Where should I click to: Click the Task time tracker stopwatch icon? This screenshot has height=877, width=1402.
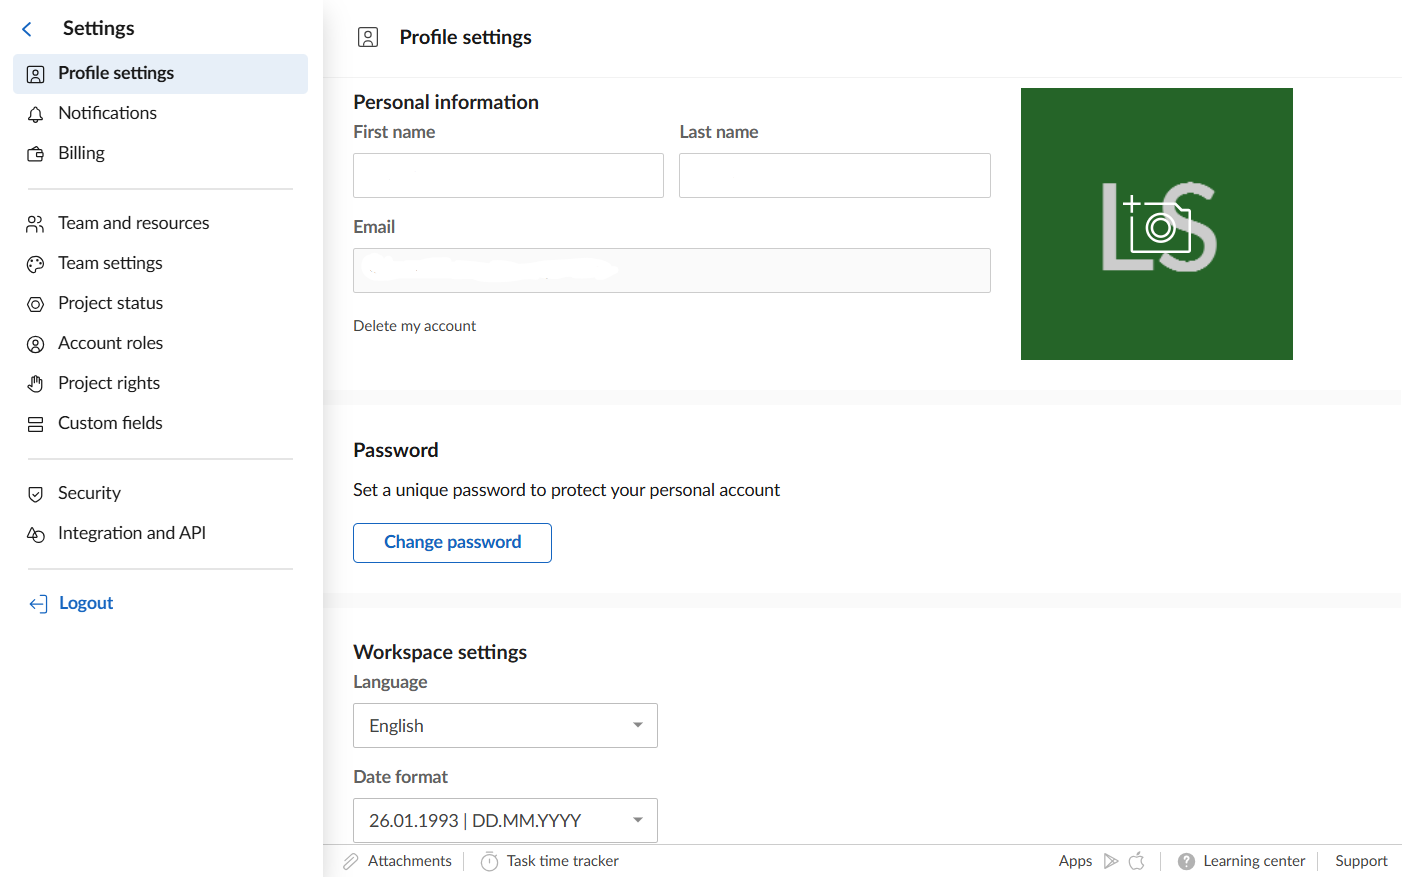click(x=489, y=861)
